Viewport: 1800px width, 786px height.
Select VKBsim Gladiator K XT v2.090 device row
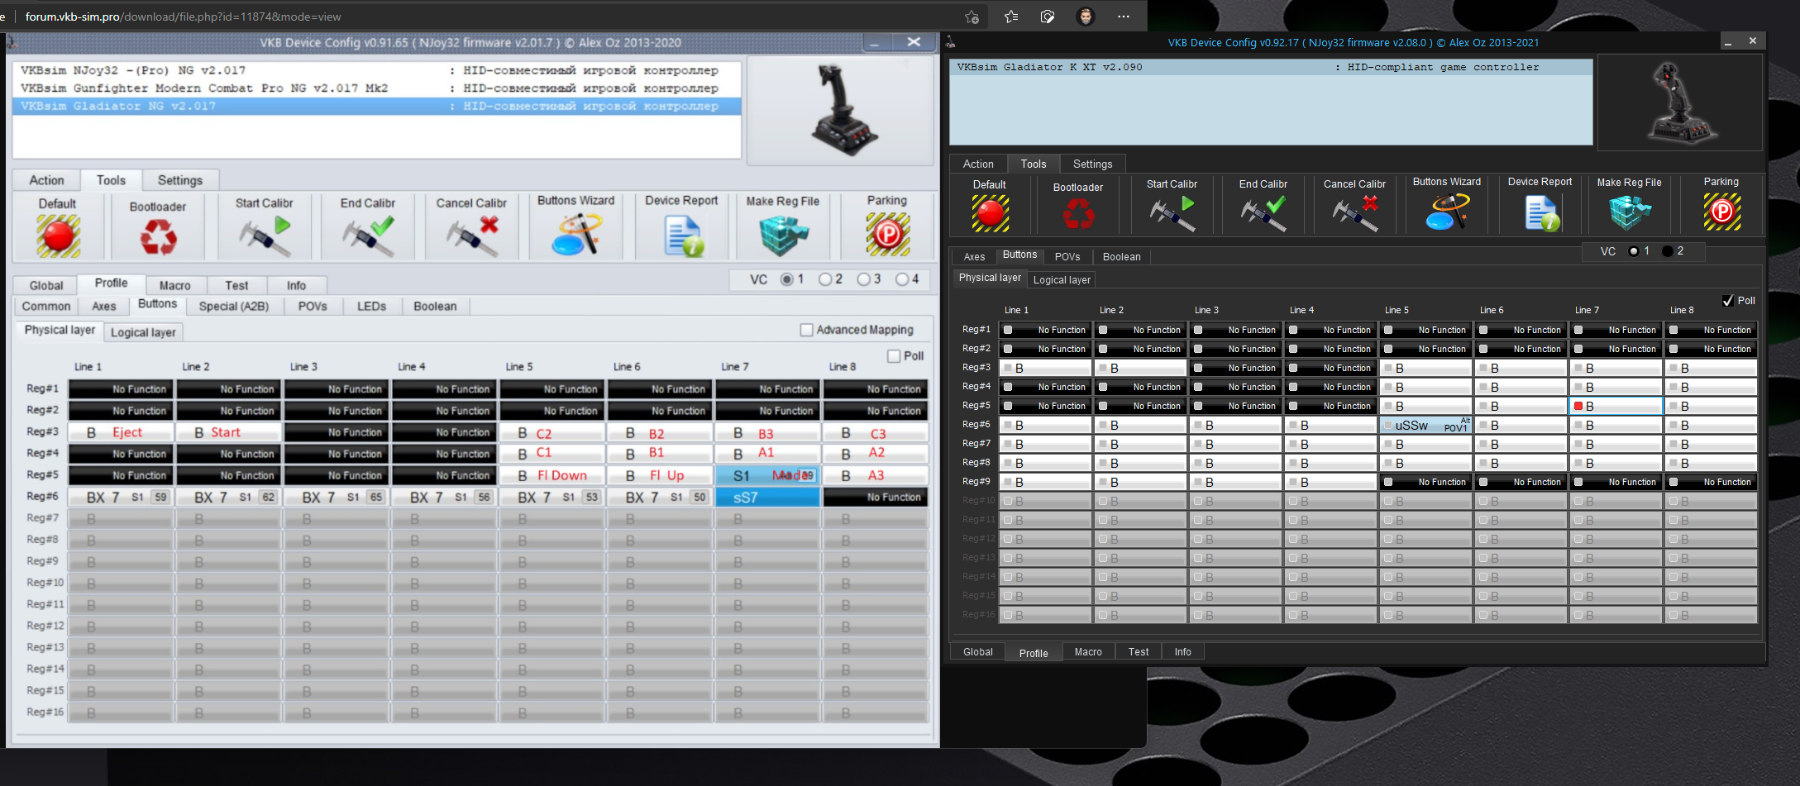click(1270, 67)
